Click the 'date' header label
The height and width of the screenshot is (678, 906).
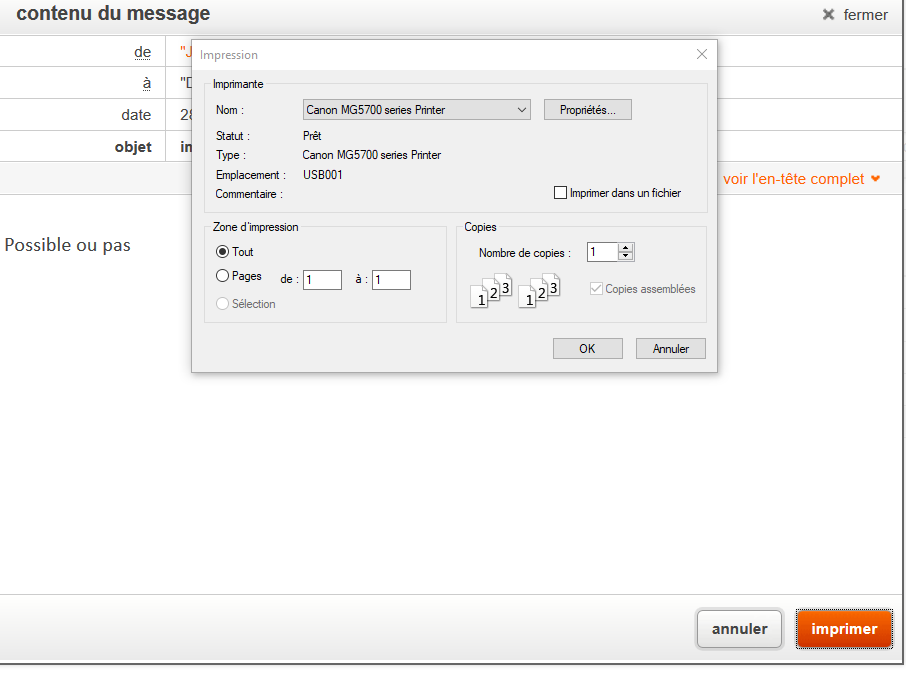tap(136, 115)
